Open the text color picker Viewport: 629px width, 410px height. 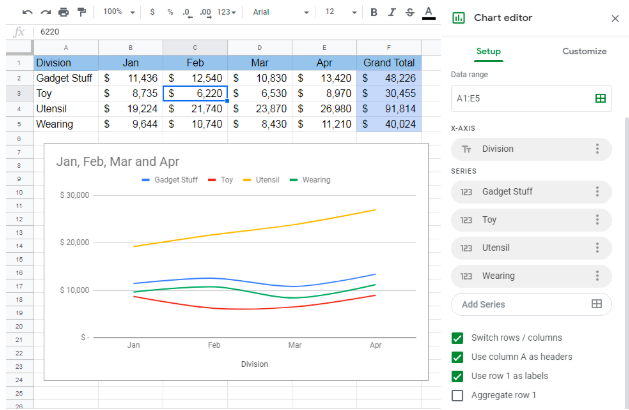click(428, 13)
